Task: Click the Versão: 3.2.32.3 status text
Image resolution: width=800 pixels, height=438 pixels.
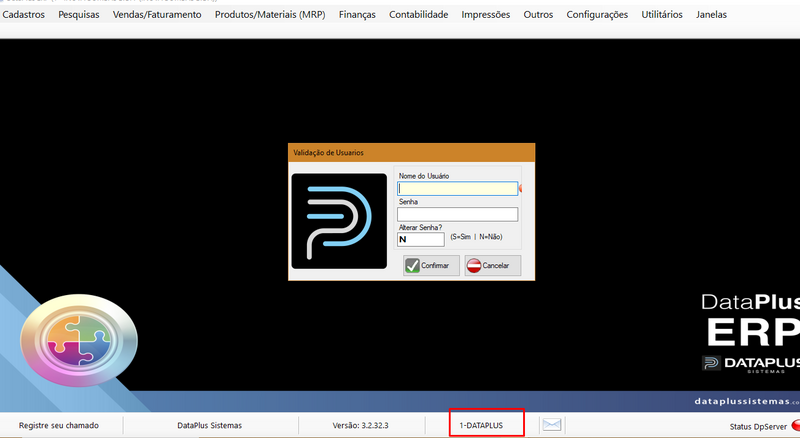Action: (361, 425)
